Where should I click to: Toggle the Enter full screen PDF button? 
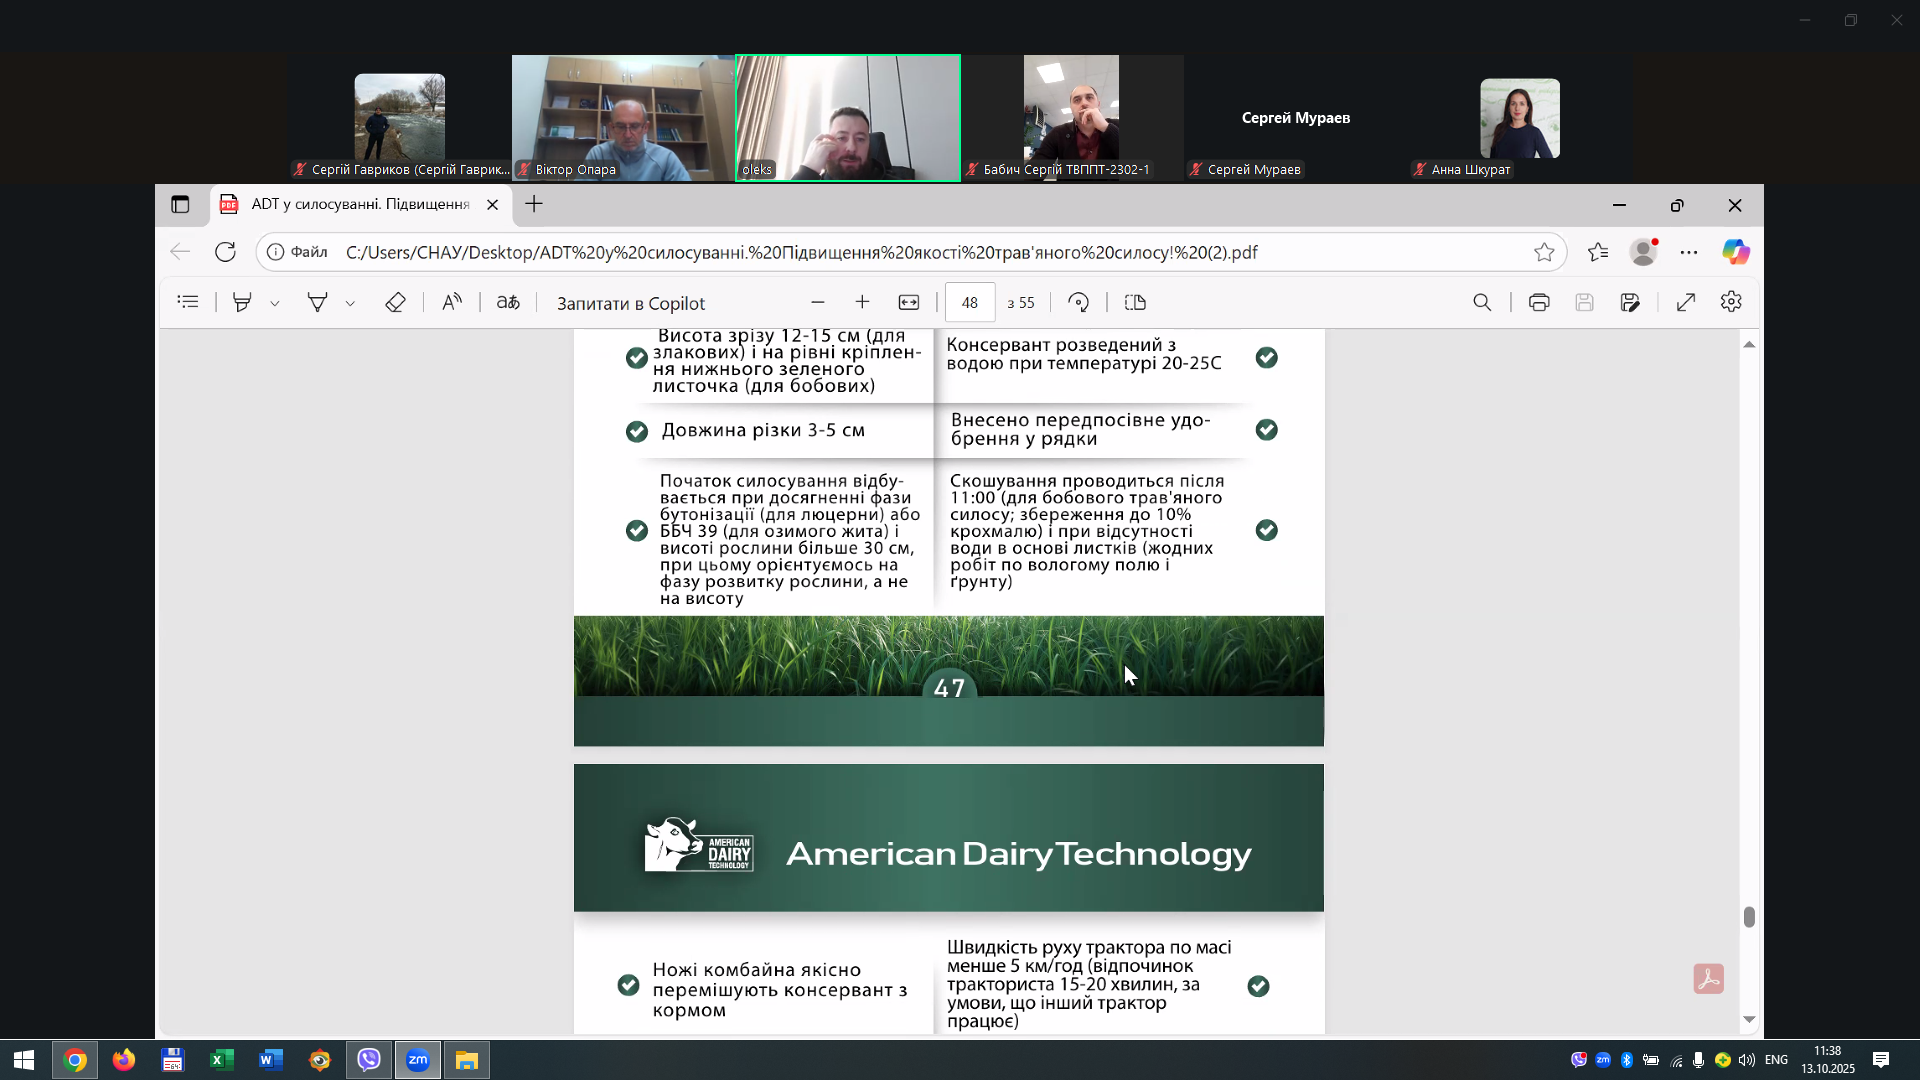point(1686,302)
